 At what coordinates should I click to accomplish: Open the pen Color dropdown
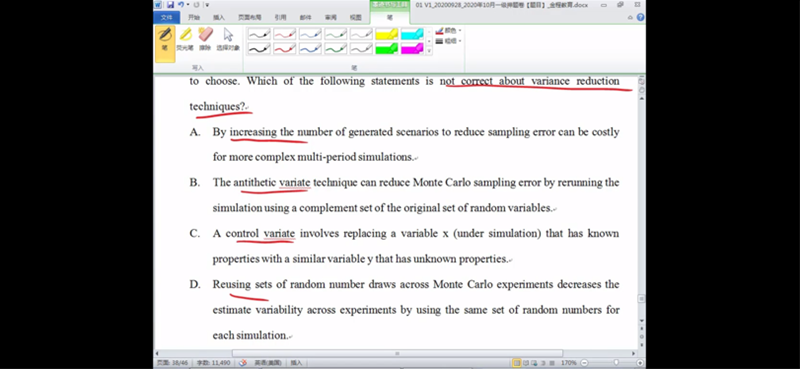(448, 31)
